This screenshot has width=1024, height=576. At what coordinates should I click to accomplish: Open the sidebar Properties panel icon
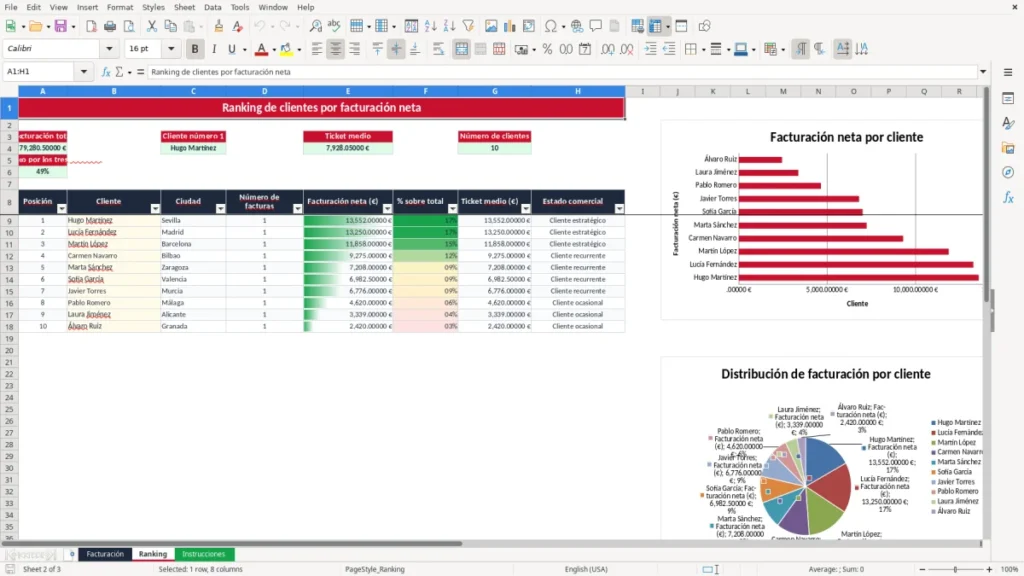tap(1008, 99)
